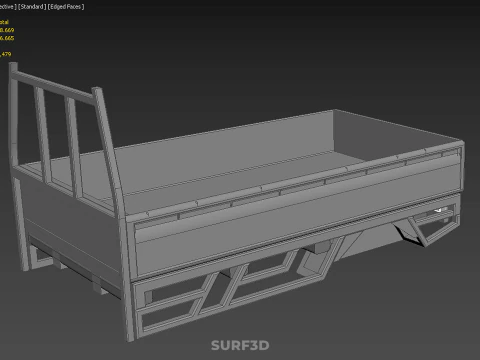The image size is (480, 360).
Task: Open the [Standard] viewport shading label menu
Action: [32, 7]
